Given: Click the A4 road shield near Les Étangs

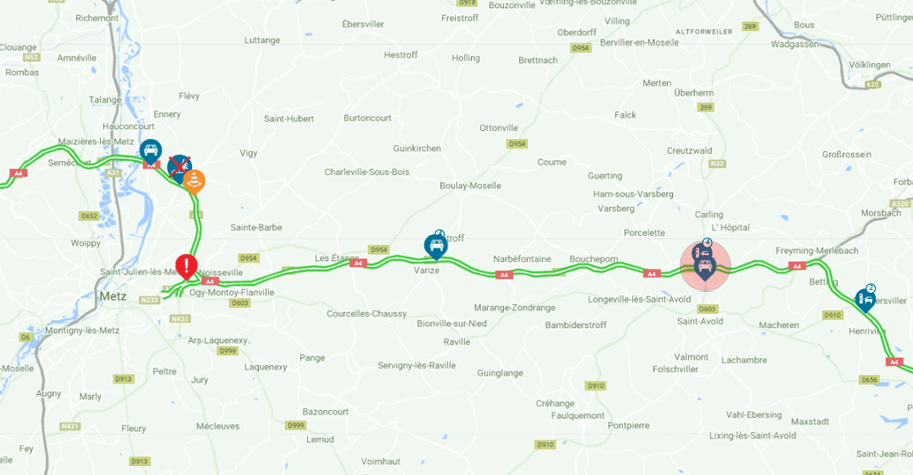Looking at the screenshot, I should [x=358, y=264].
